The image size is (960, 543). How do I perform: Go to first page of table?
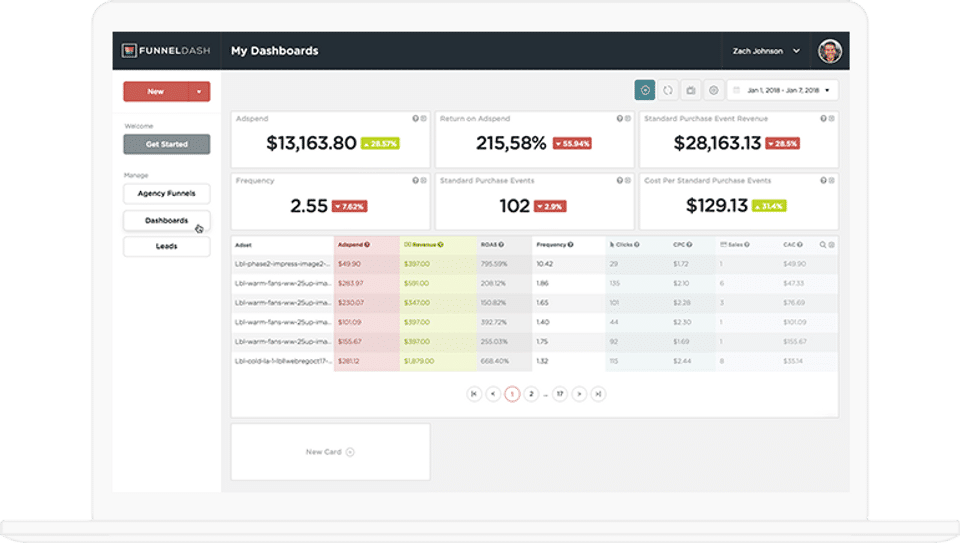pyautogui.click(x=474, y=394)
